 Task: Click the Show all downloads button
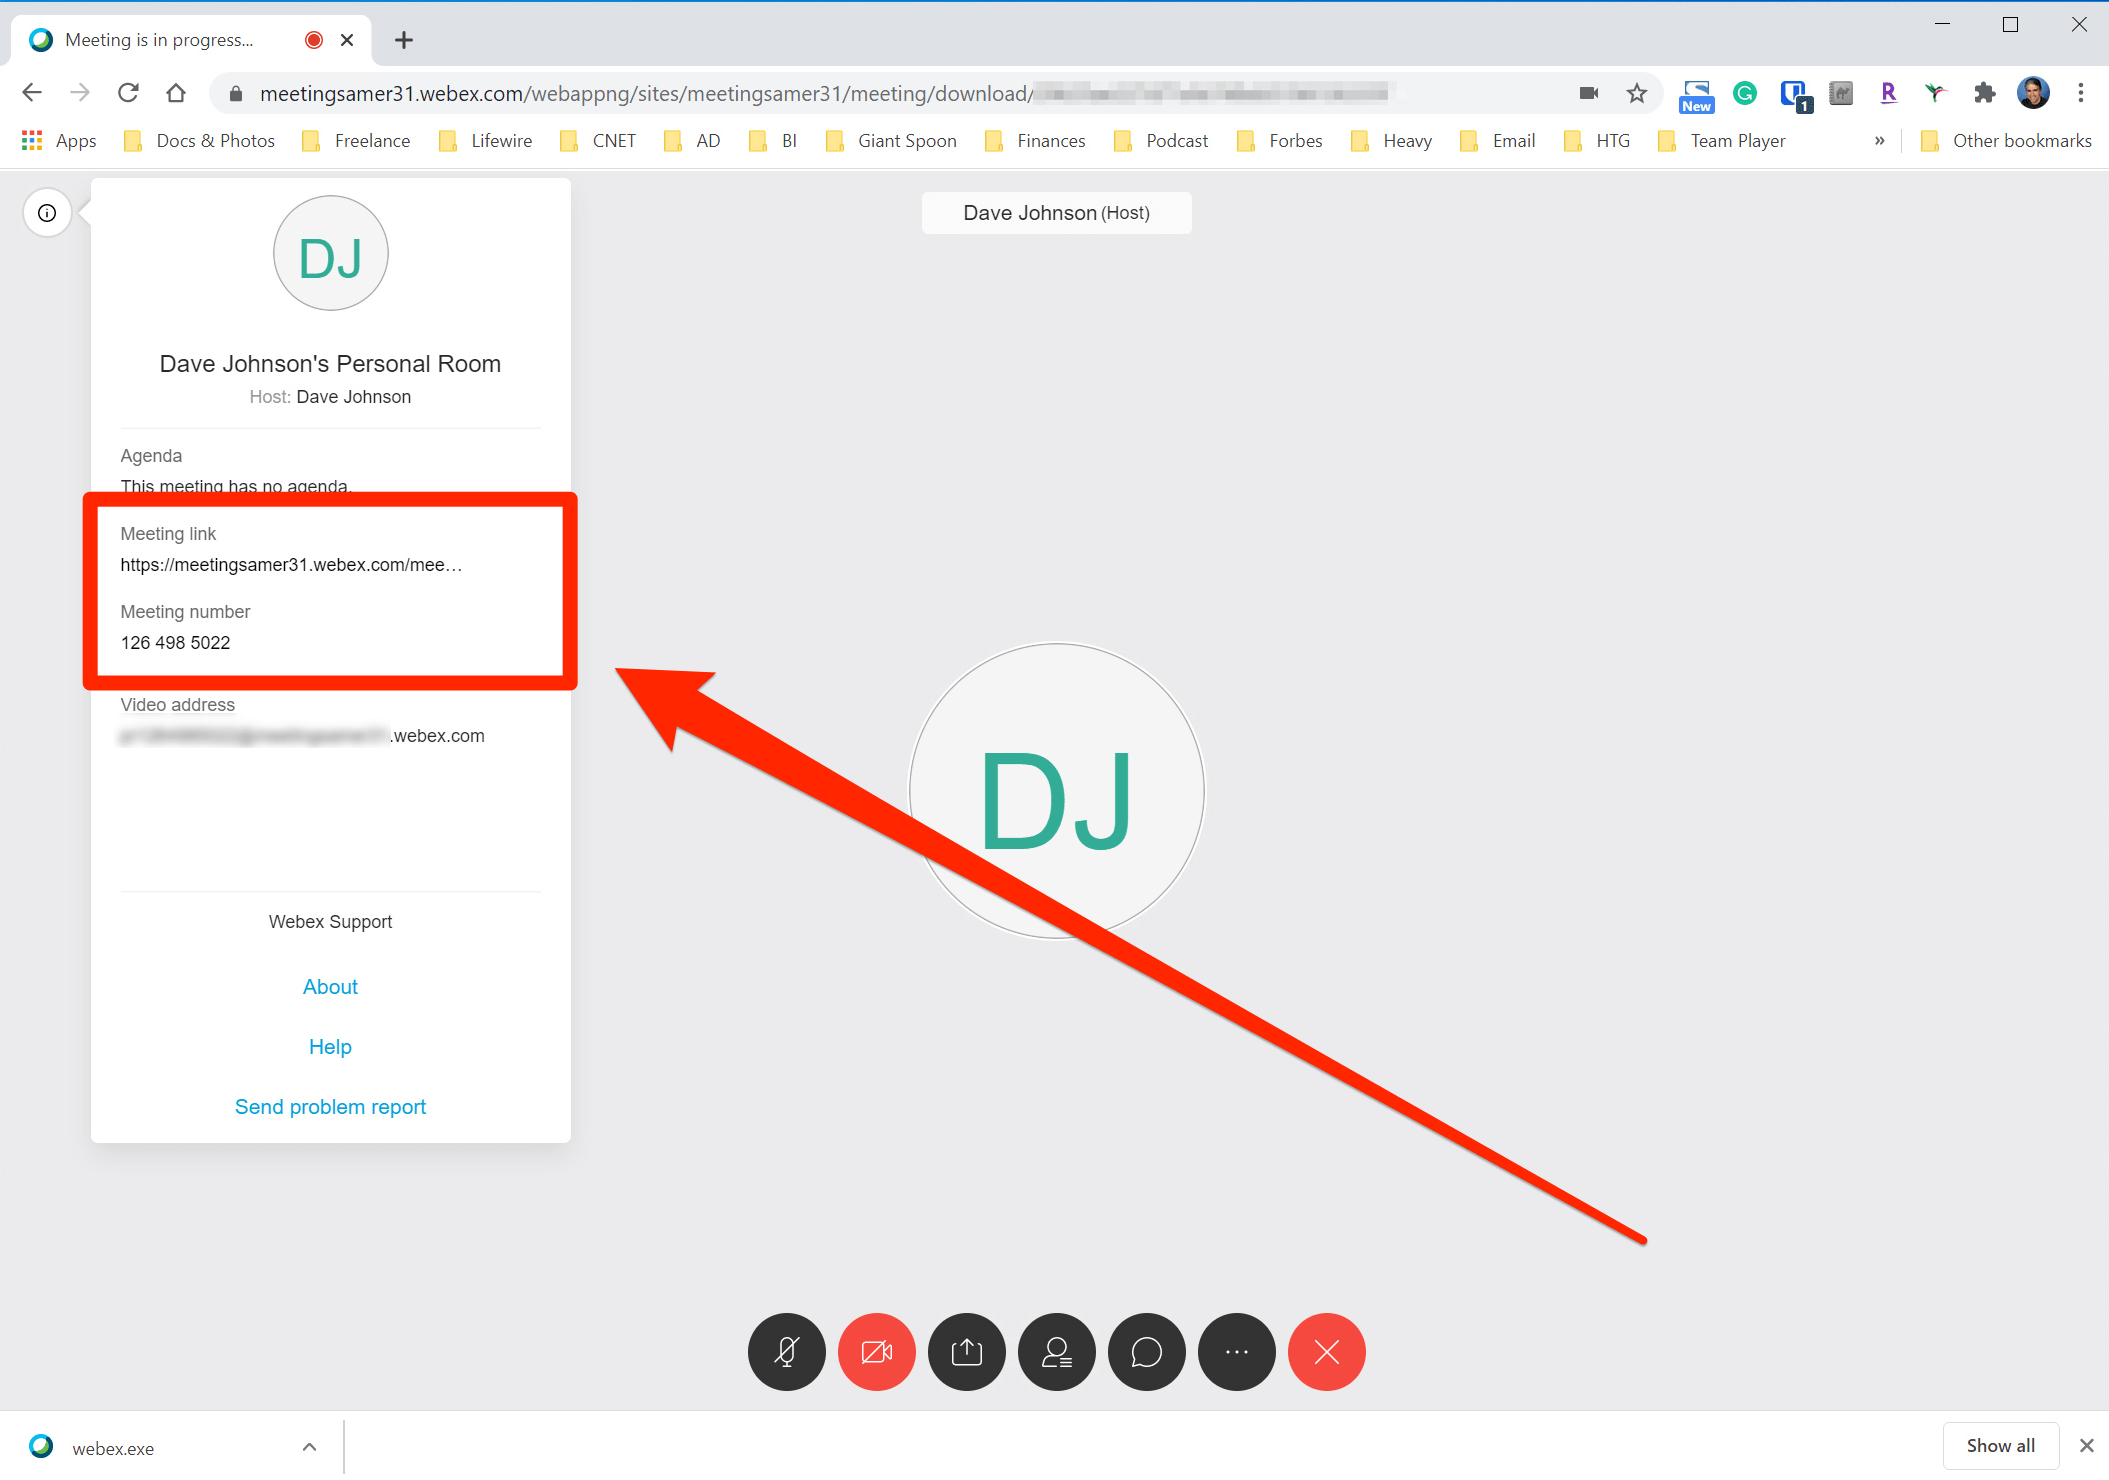(2000, 1446)
